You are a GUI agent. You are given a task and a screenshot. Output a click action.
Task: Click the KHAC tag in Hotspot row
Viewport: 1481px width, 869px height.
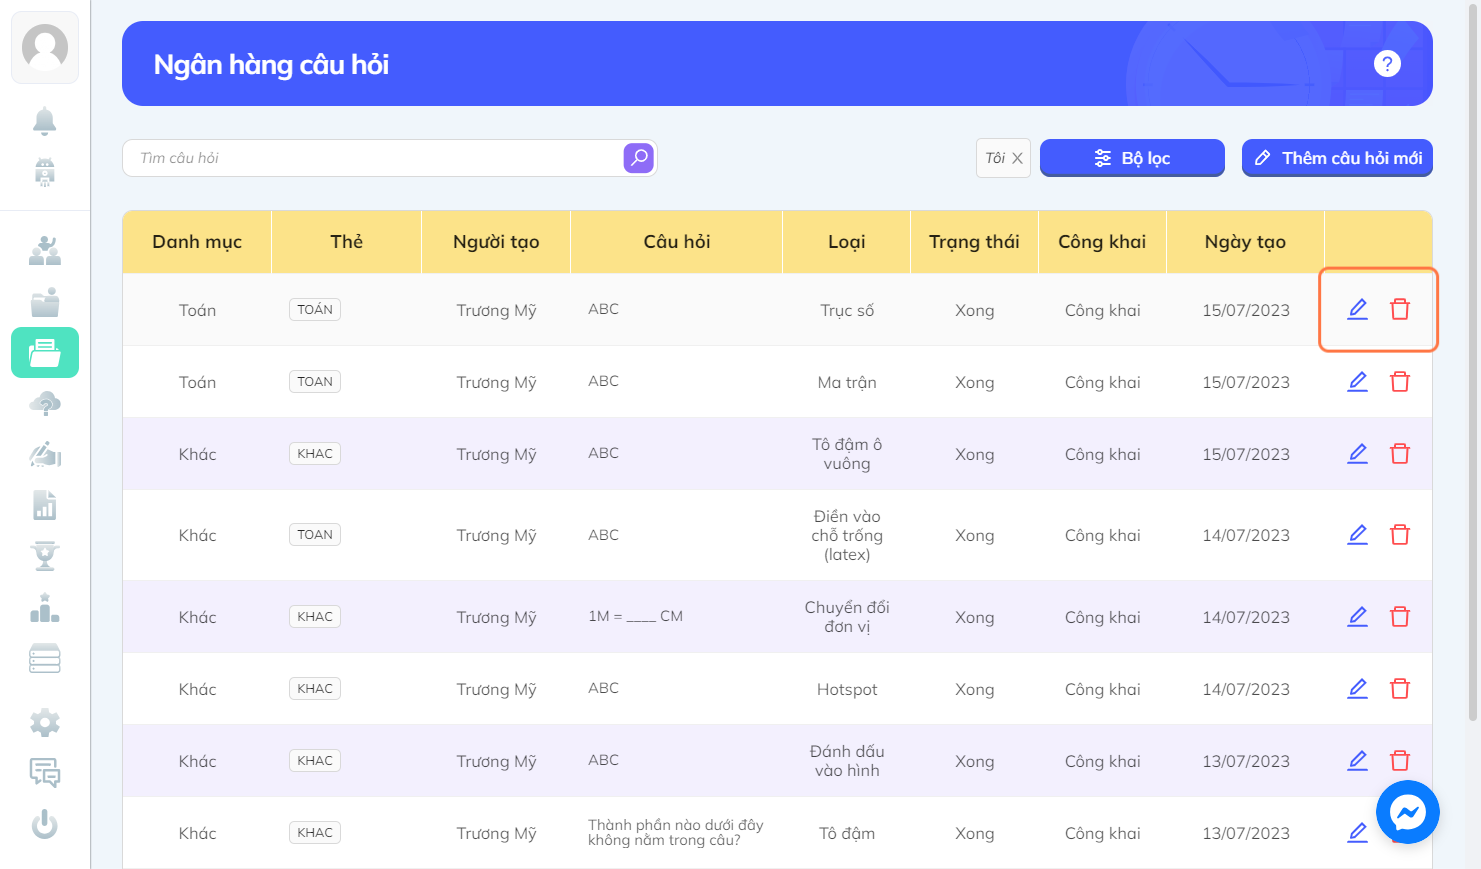point(315,689)
